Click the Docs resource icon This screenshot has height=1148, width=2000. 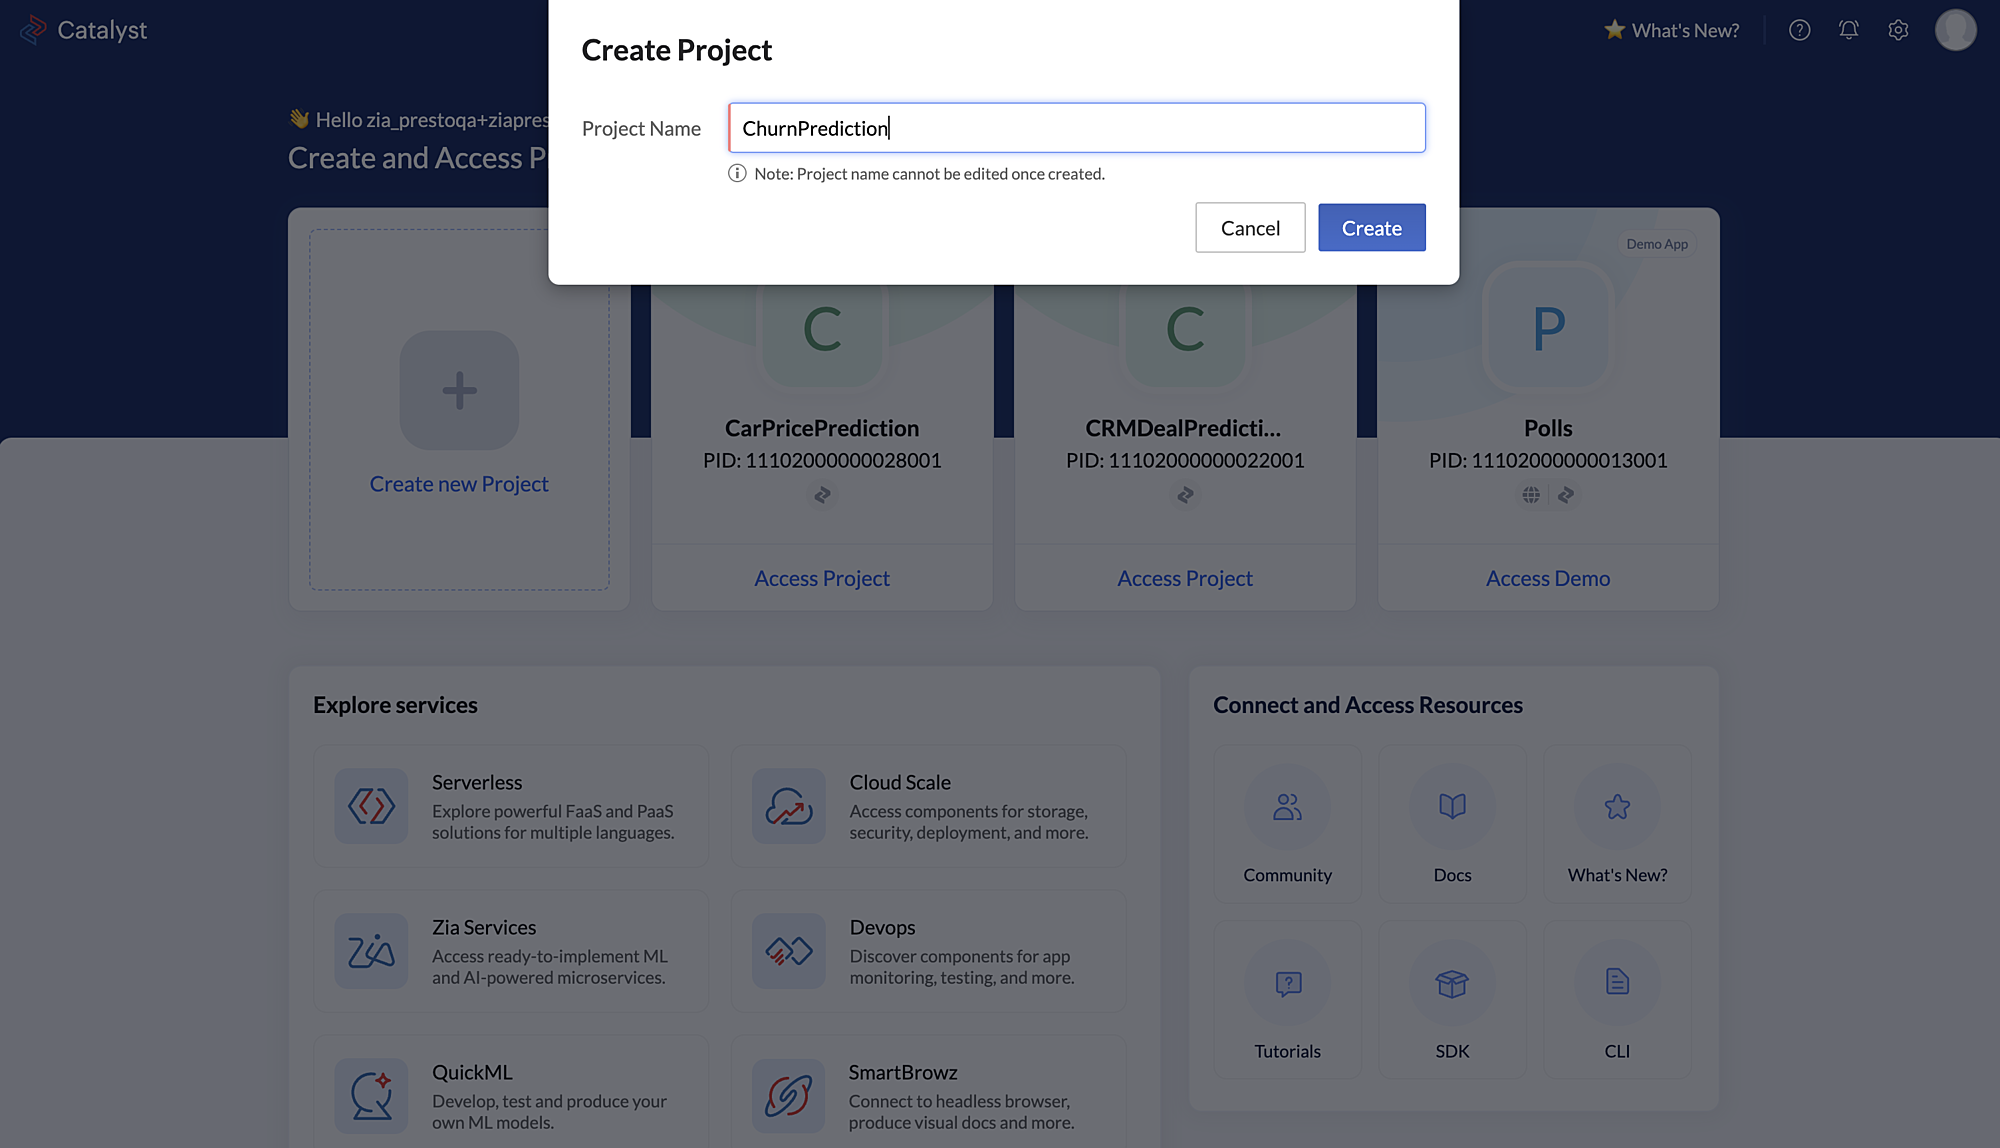coord(1452,807)
